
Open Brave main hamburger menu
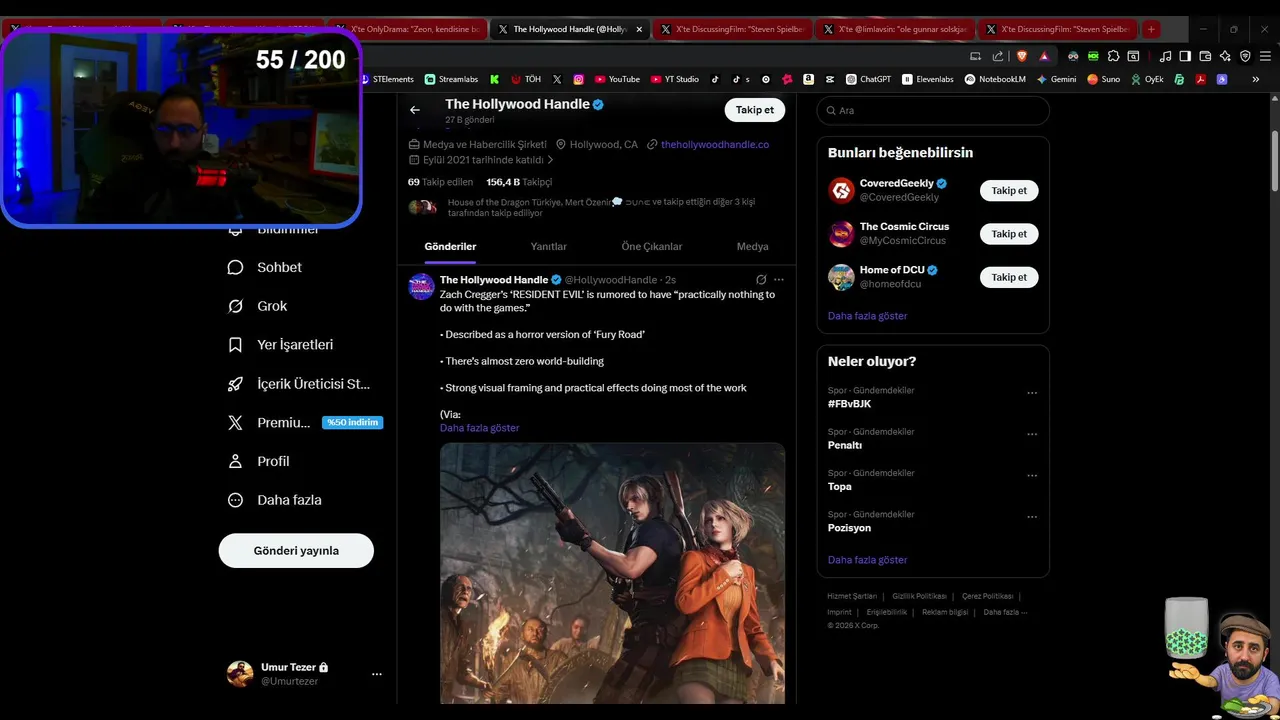(1265, 56)
